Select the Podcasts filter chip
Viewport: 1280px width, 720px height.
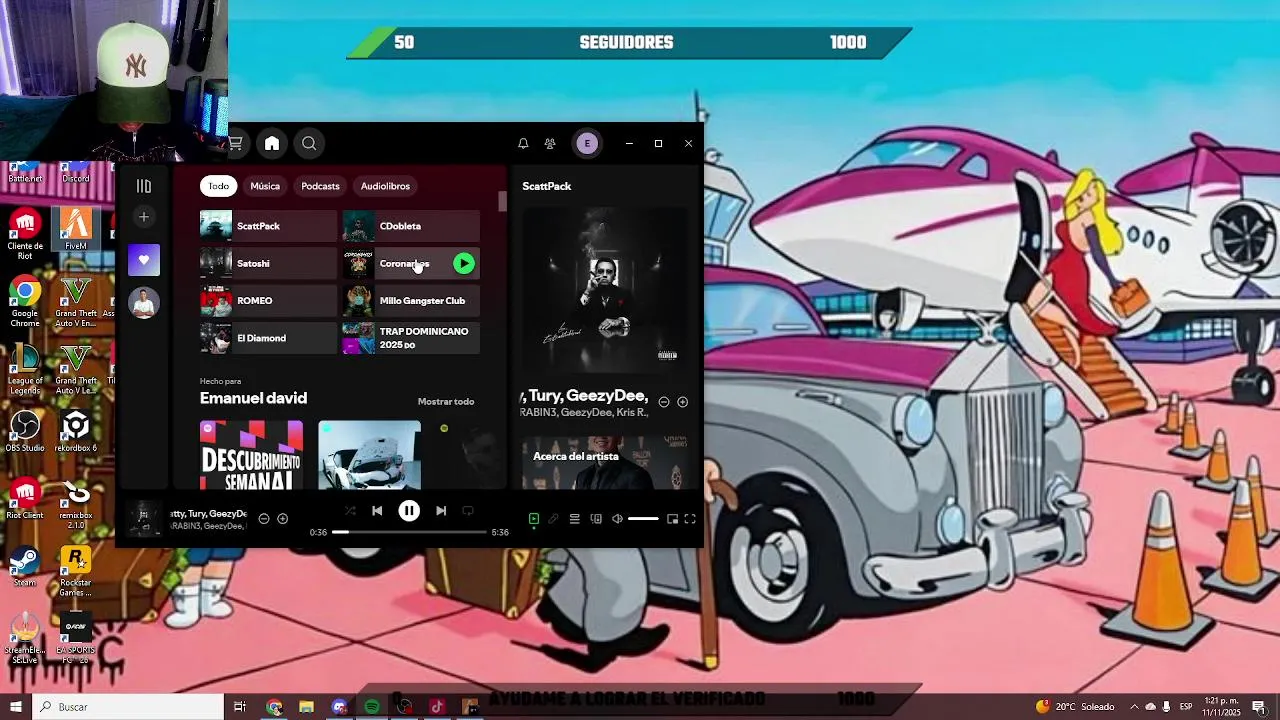(321, 186)
